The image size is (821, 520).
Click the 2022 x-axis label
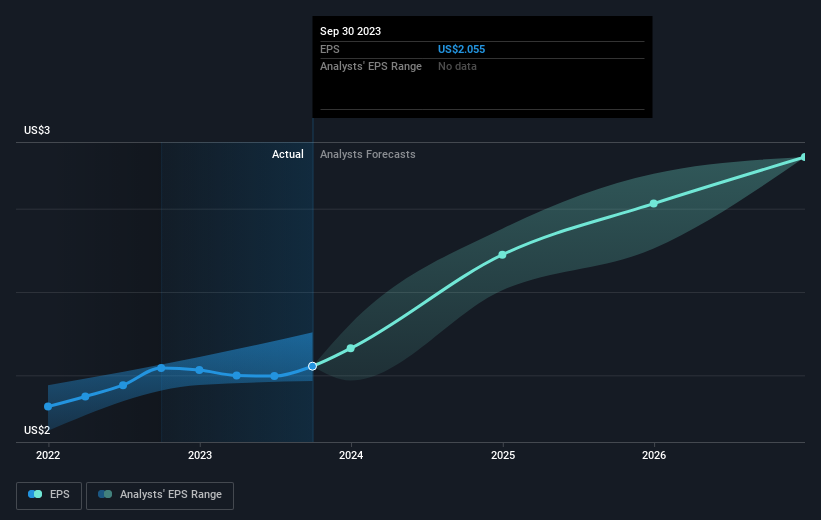pos(48,455)
